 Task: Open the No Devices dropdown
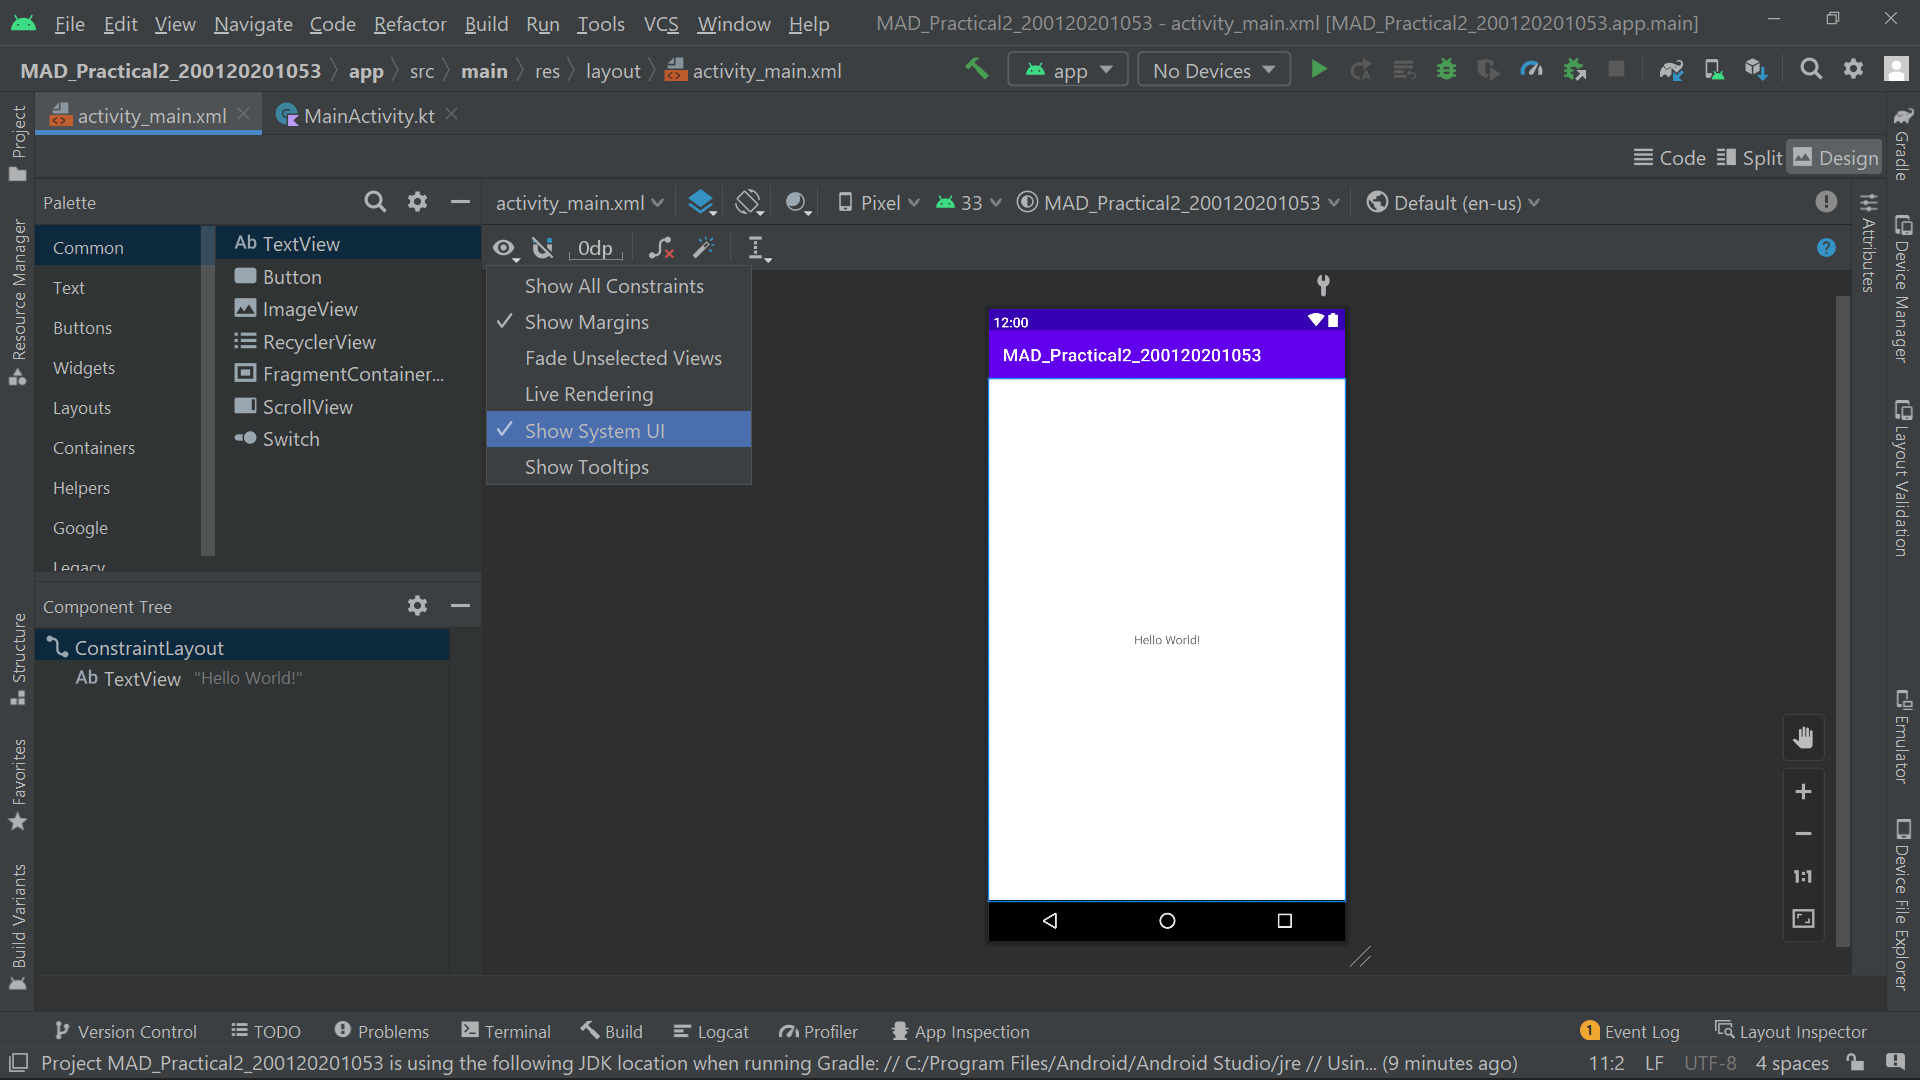pyautogui.click(x=1213, y=69)
